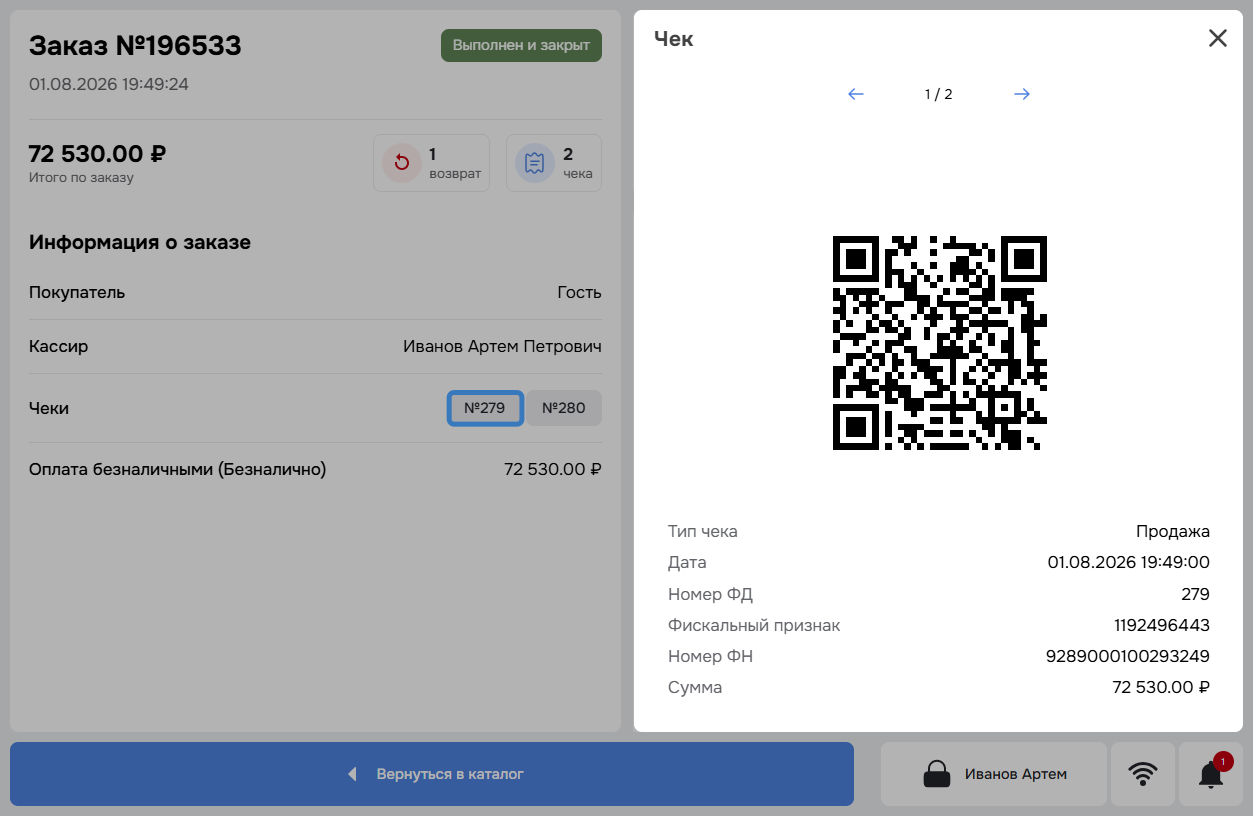
Task: Click the order total 72 530.00 ₽ heading
Action: [x=98, y=154]
